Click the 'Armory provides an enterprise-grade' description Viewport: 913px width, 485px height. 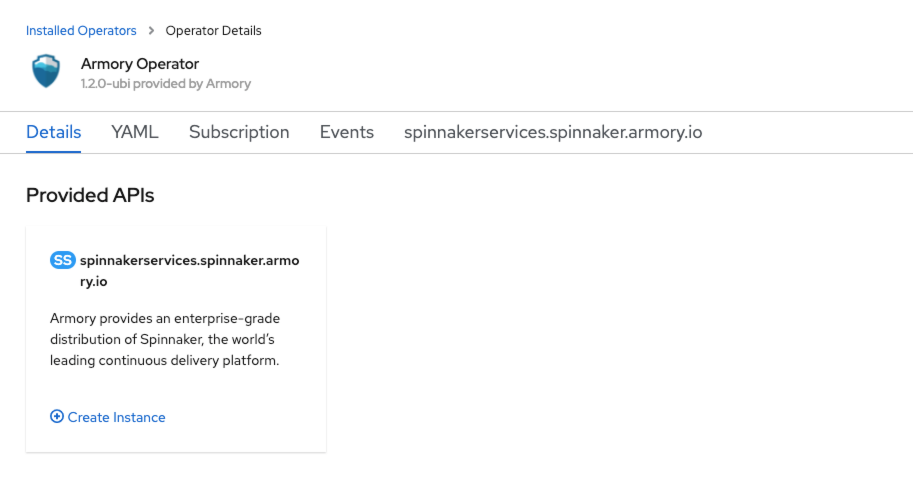(x=165, y=339)
